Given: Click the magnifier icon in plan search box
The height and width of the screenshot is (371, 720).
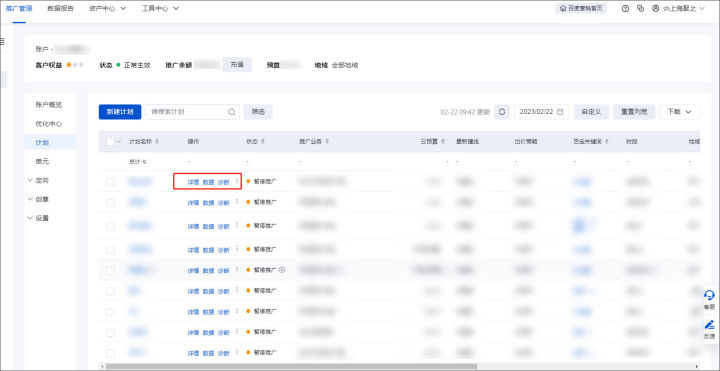Looking at the screenshot, I should 231,112.
